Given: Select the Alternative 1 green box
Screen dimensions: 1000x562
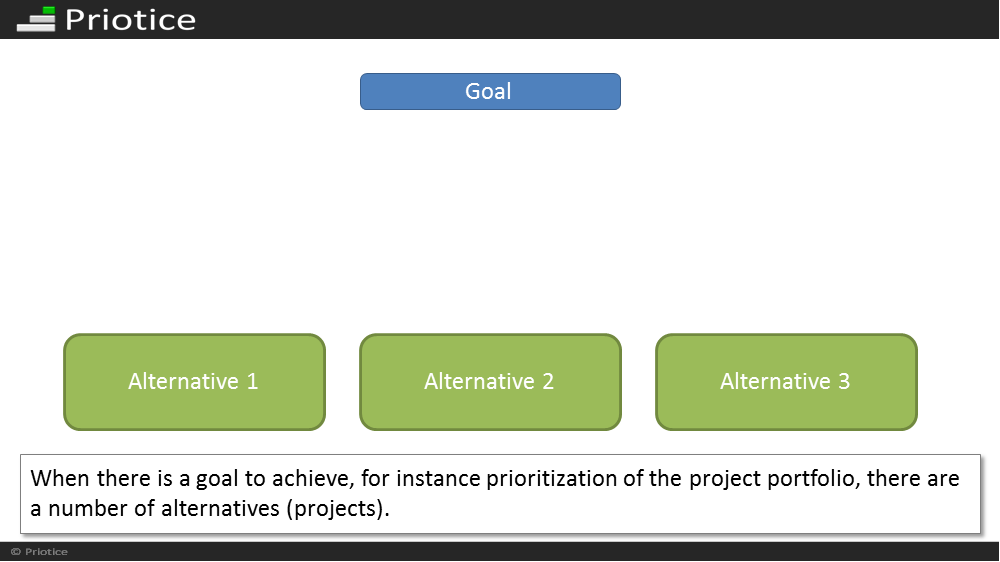Looking at the screenshot, I should (x=195, y=381).
